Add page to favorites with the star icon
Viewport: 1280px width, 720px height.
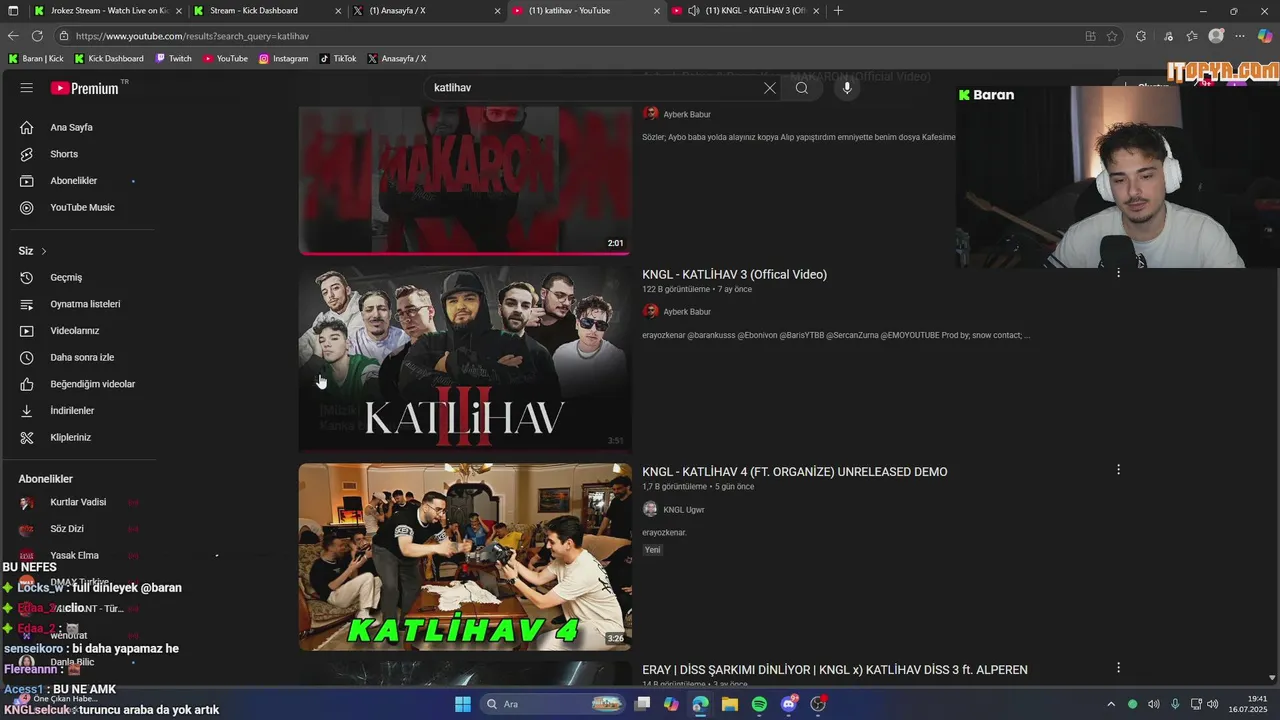[1112, 36]
